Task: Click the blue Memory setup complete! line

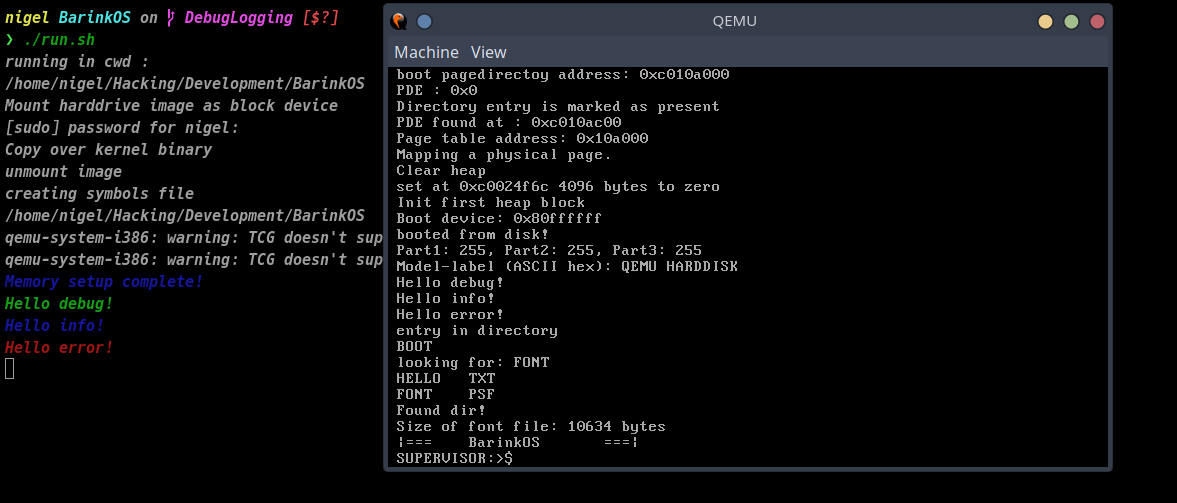Action: [104, 281]
